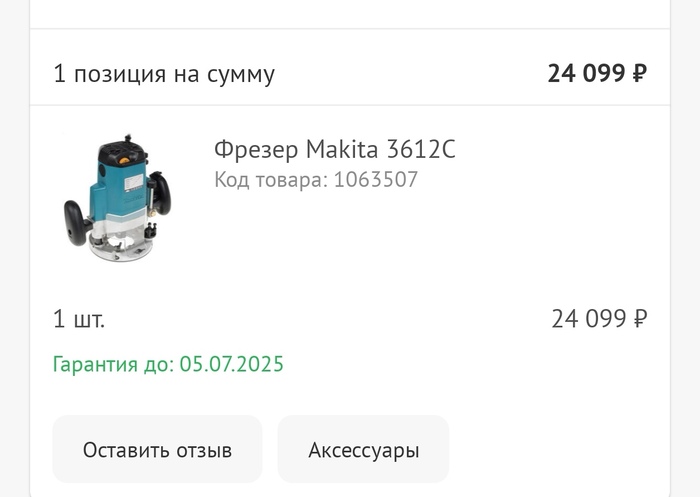Open the Аксессуары button
Screen dimensions: 700x497
click(363, 450)
